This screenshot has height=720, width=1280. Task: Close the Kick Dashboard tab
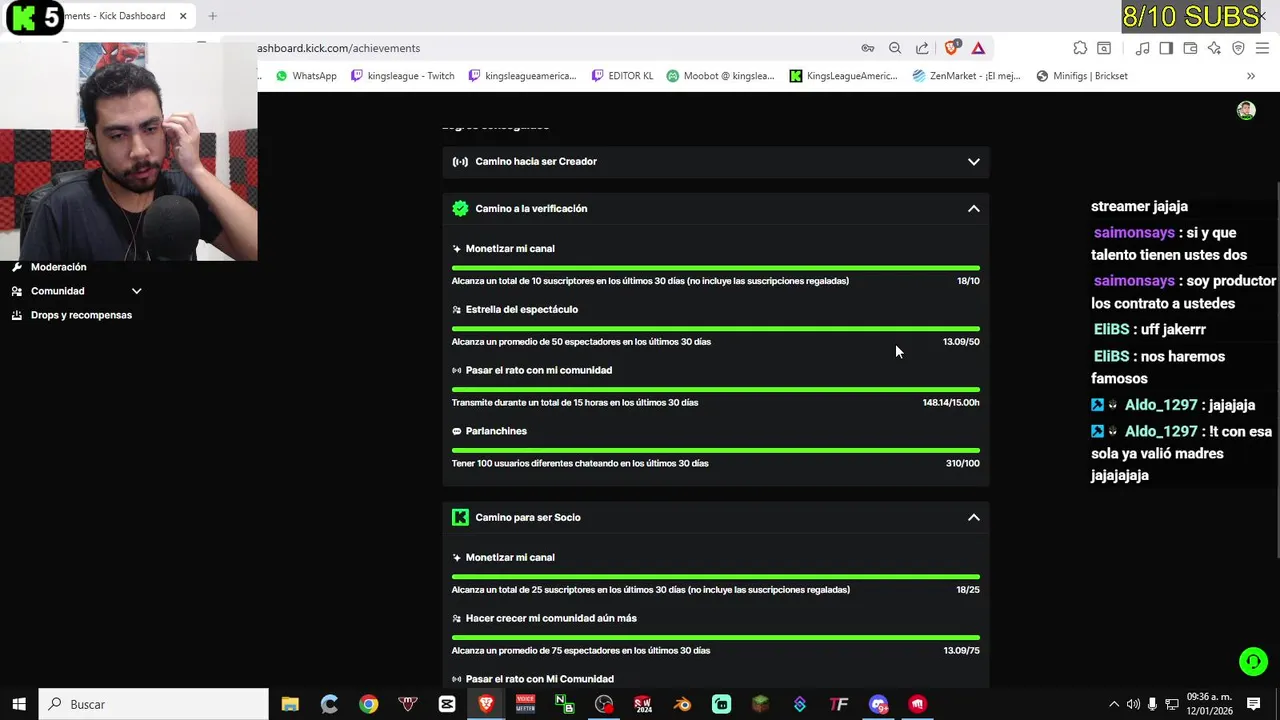183,16
